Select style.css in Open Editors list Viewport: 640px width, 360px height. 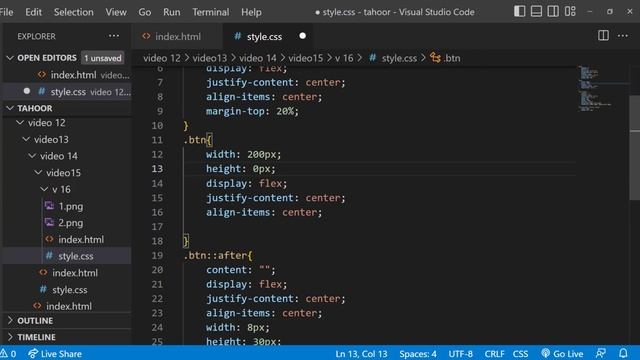click(67, 91)
